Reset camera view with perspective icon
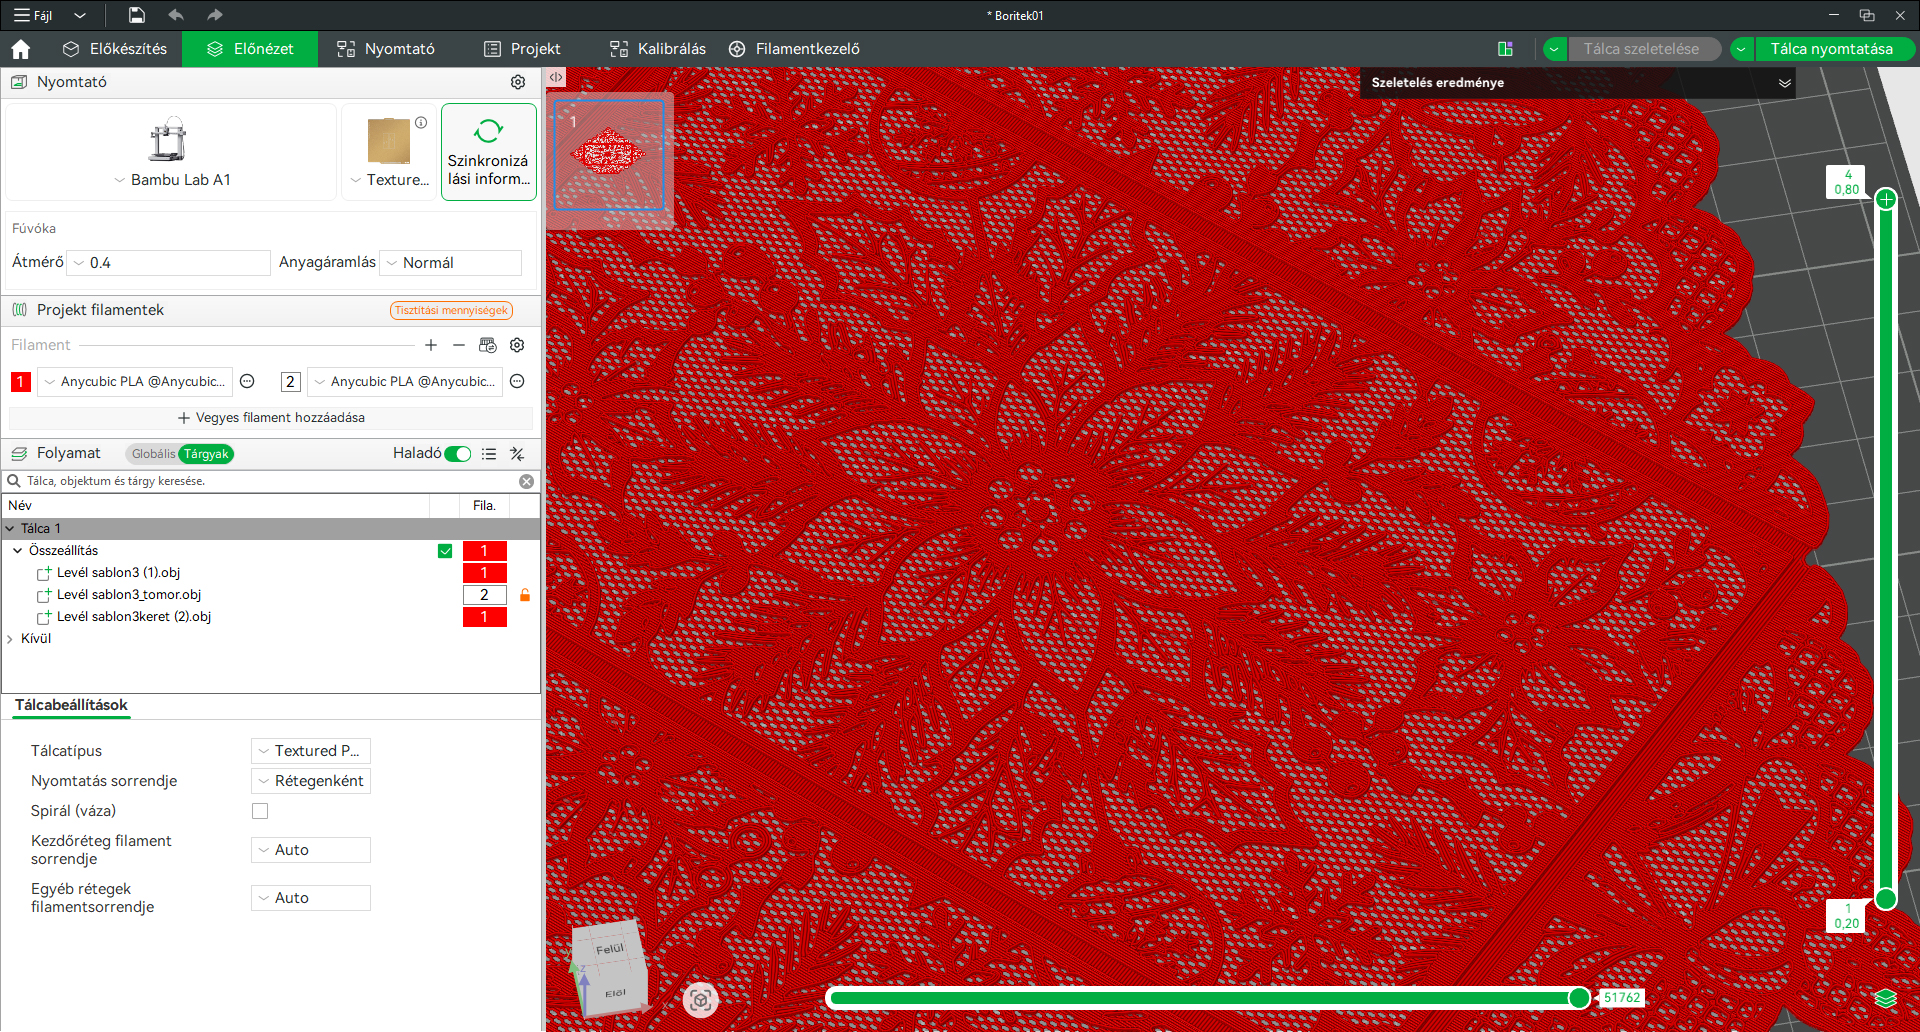This screenshot has width=1920, height=1032. pyautogui.click(x=701, y=999)
